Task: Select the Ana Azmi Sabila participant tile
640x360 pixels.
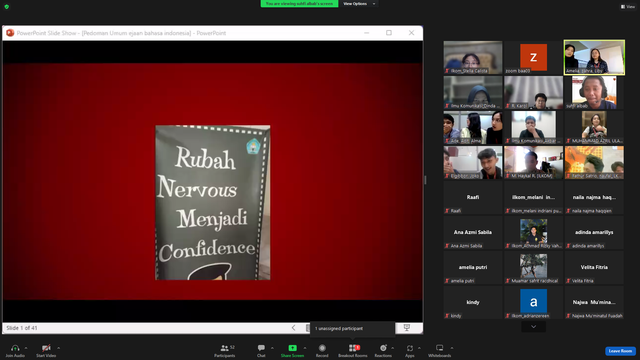Action: point(473,233)
